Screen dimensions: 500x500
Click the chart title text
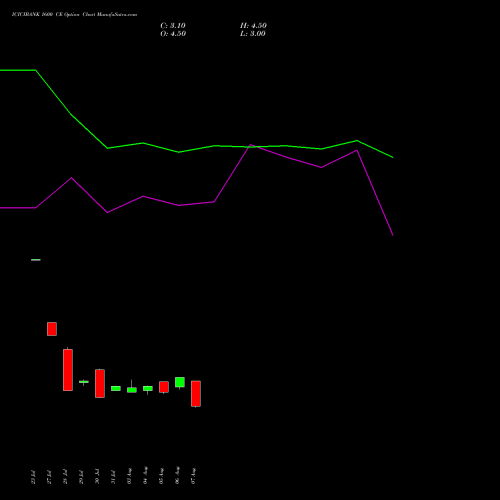pos(74,15)
